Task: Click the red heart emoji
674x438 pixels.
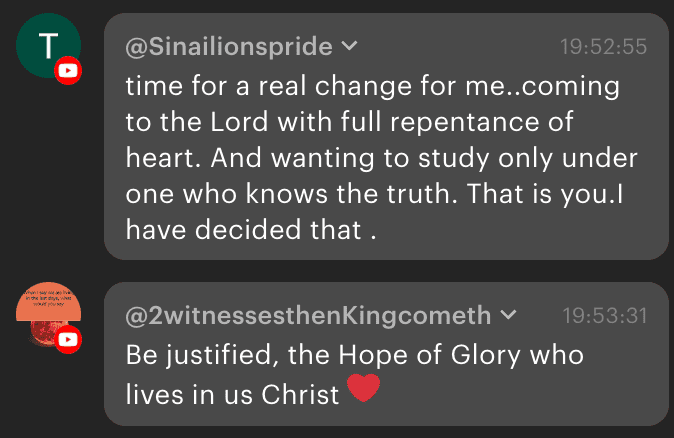Action: 363,388
